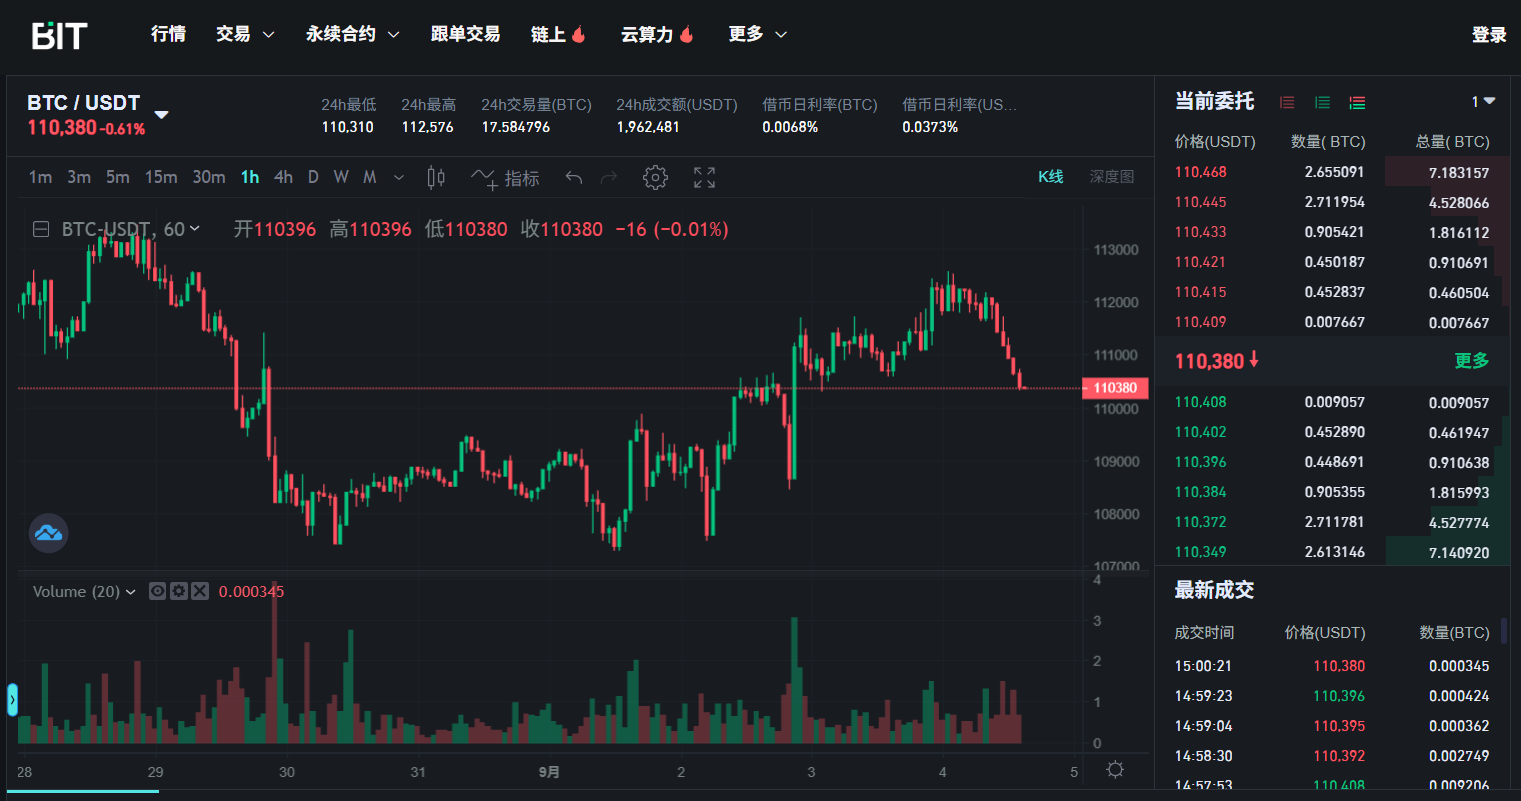Show buy orders only in order book

1322,102
